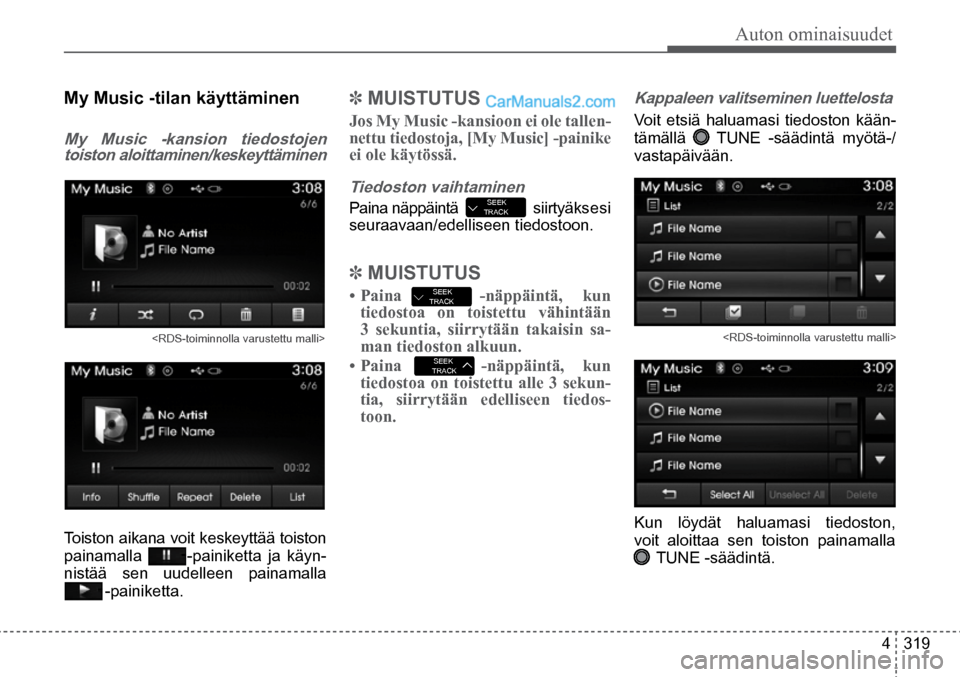
Task: Click the TUNE knob icon beside 'TUNE -säädintä myötä-/'
Action: (701, 137)
